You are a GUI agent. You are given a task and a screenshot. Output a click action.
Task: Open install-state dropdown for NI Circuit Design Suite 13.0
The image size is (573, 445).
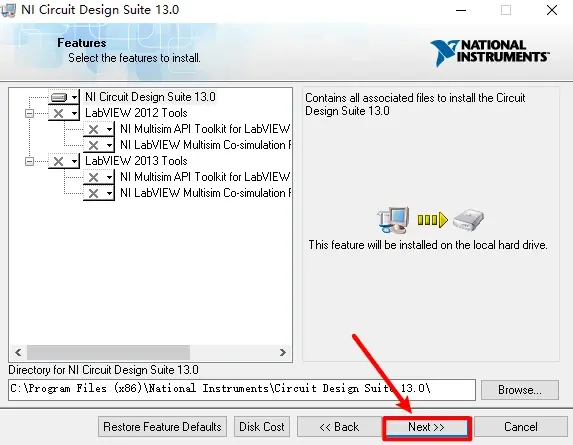coord(64,97)
